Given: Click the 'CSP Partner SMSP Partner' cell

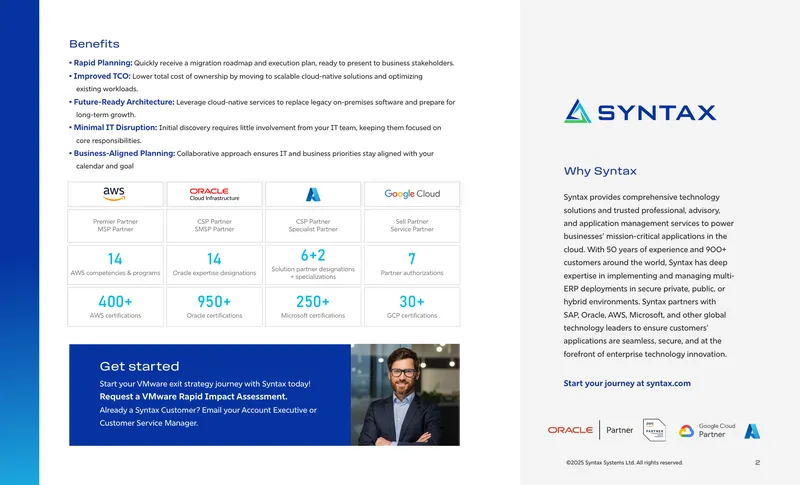Looking at the screenshot, I should [214, 225].
